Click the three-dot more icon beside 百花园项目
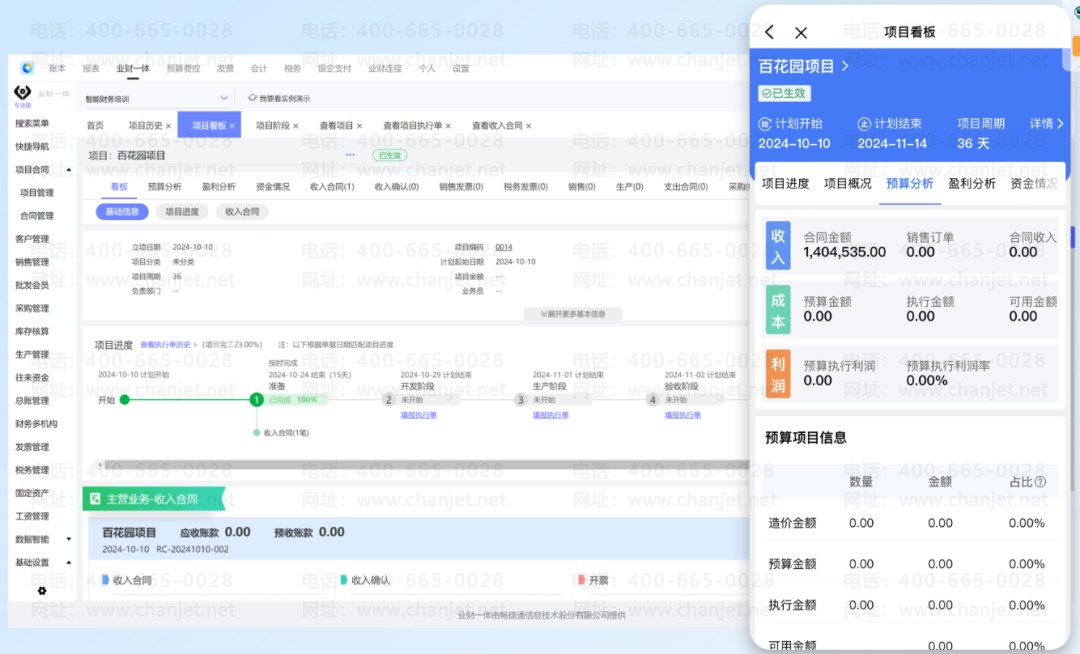Image resolution: width=1080 pixels, height=654 pixels. [x=350, y=155]
